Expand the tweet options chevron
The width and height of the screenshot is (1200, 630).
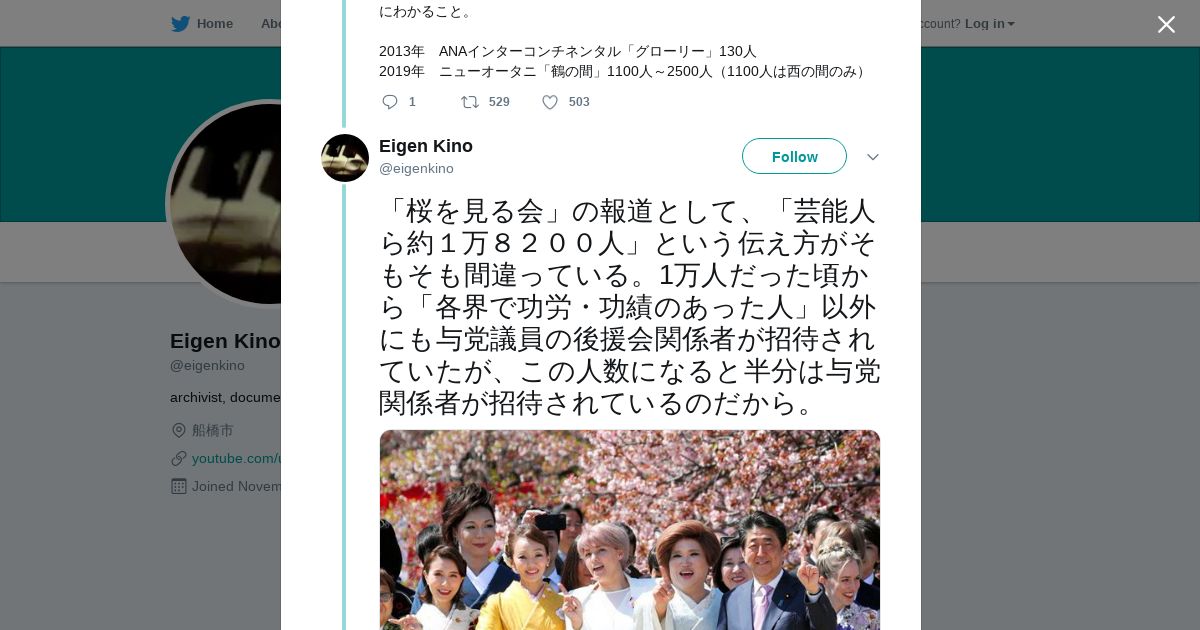872,157
